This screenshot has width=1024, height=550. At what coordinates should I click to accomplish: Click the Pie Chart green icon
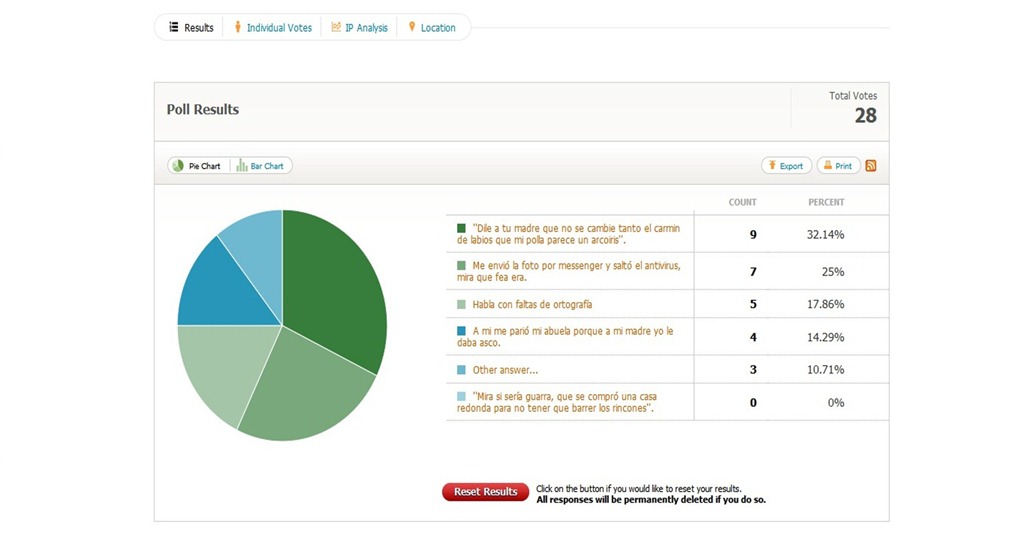coord(178,166)
